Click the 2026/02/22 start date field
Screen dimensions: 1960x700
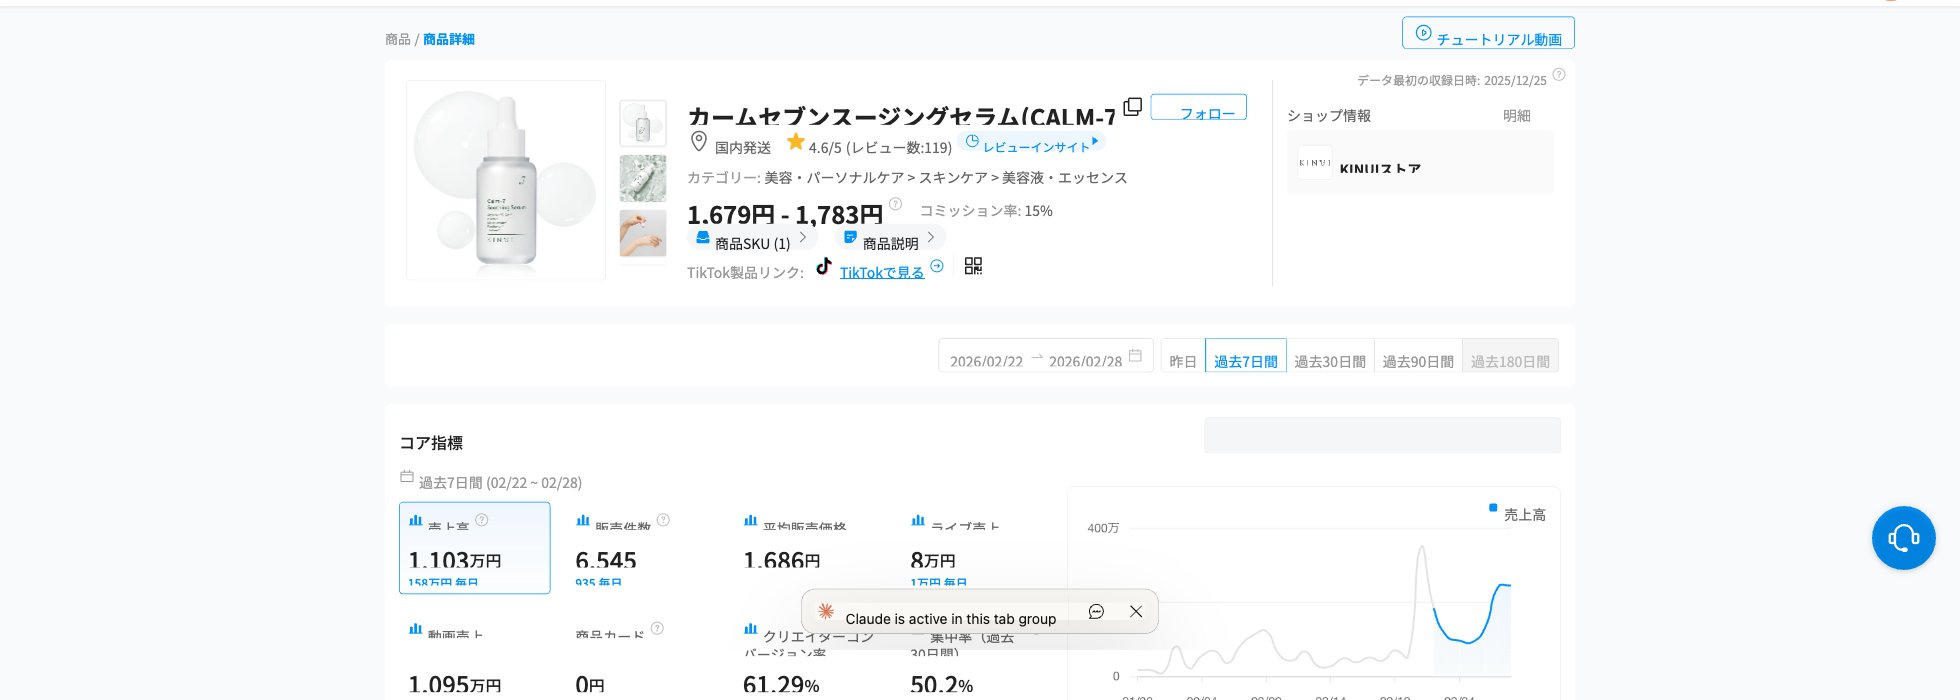[986, 361]
